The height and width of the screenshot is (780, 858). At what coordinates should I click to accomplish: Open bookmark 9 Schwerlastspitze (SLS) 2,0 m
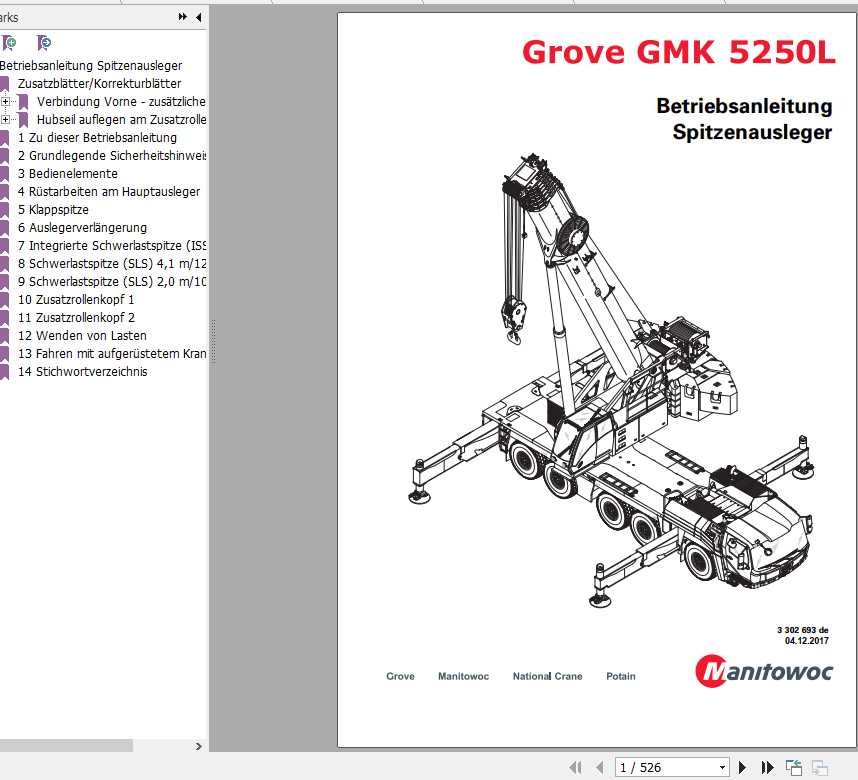[112, 282]
